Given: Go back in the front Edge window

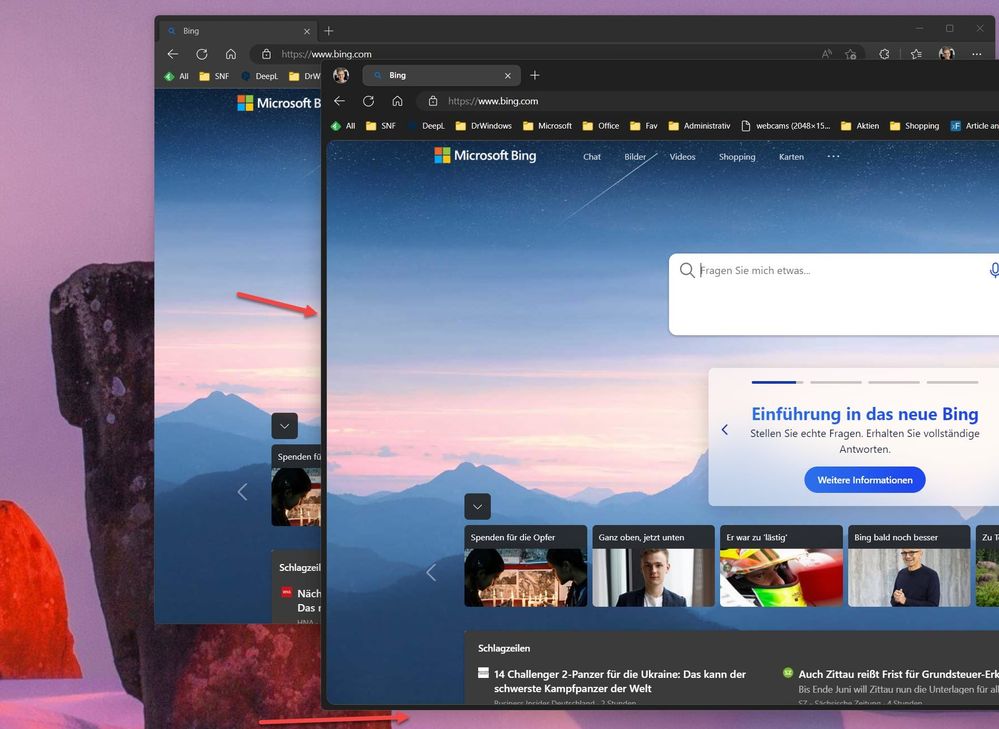Looking at the screenshot, I should click(340, 101).
